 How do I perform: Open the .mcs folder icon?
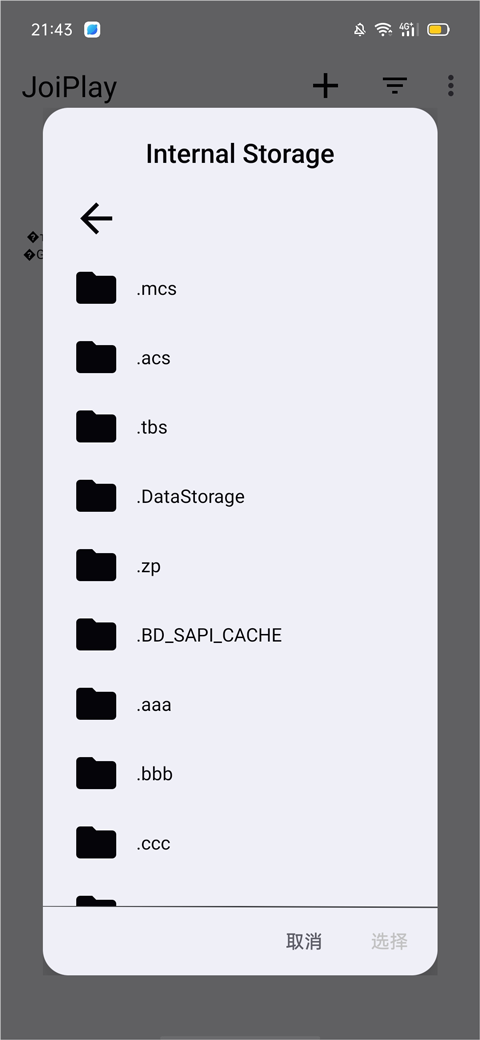[x=96, y=289]
